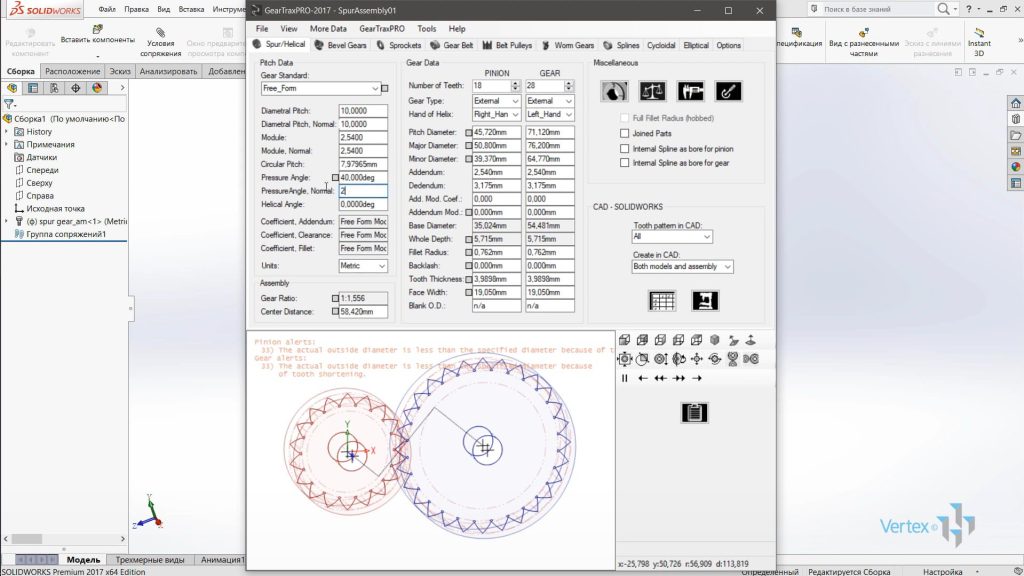Open the More Data menu
The width and height of the screenshot is (1024, 576).
(328, 29)
